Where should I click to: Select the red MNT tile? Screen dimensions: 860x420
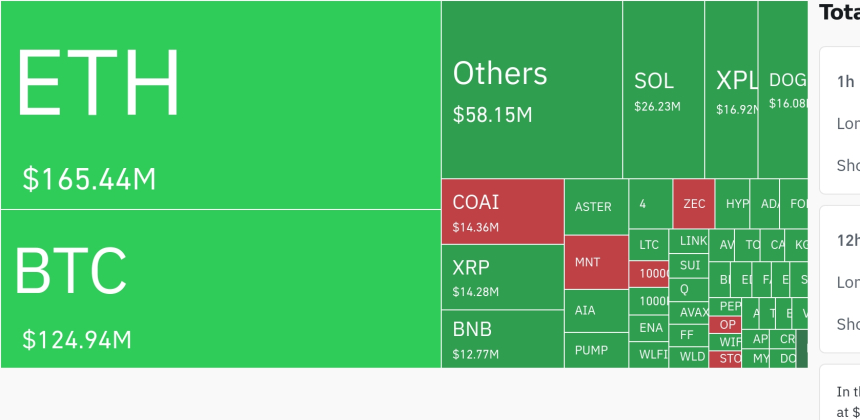pos(596,262)
